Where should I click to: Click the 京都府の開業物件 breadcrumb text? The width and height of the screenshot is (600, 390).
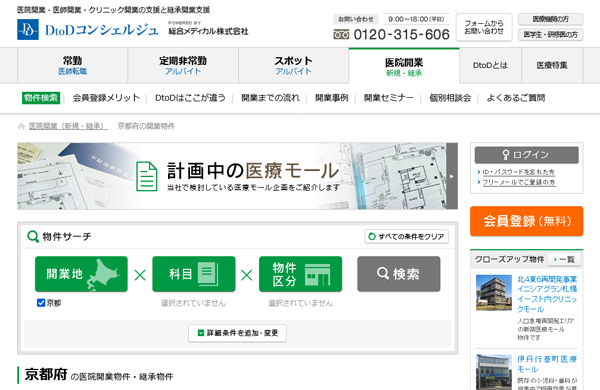point(146,126)
